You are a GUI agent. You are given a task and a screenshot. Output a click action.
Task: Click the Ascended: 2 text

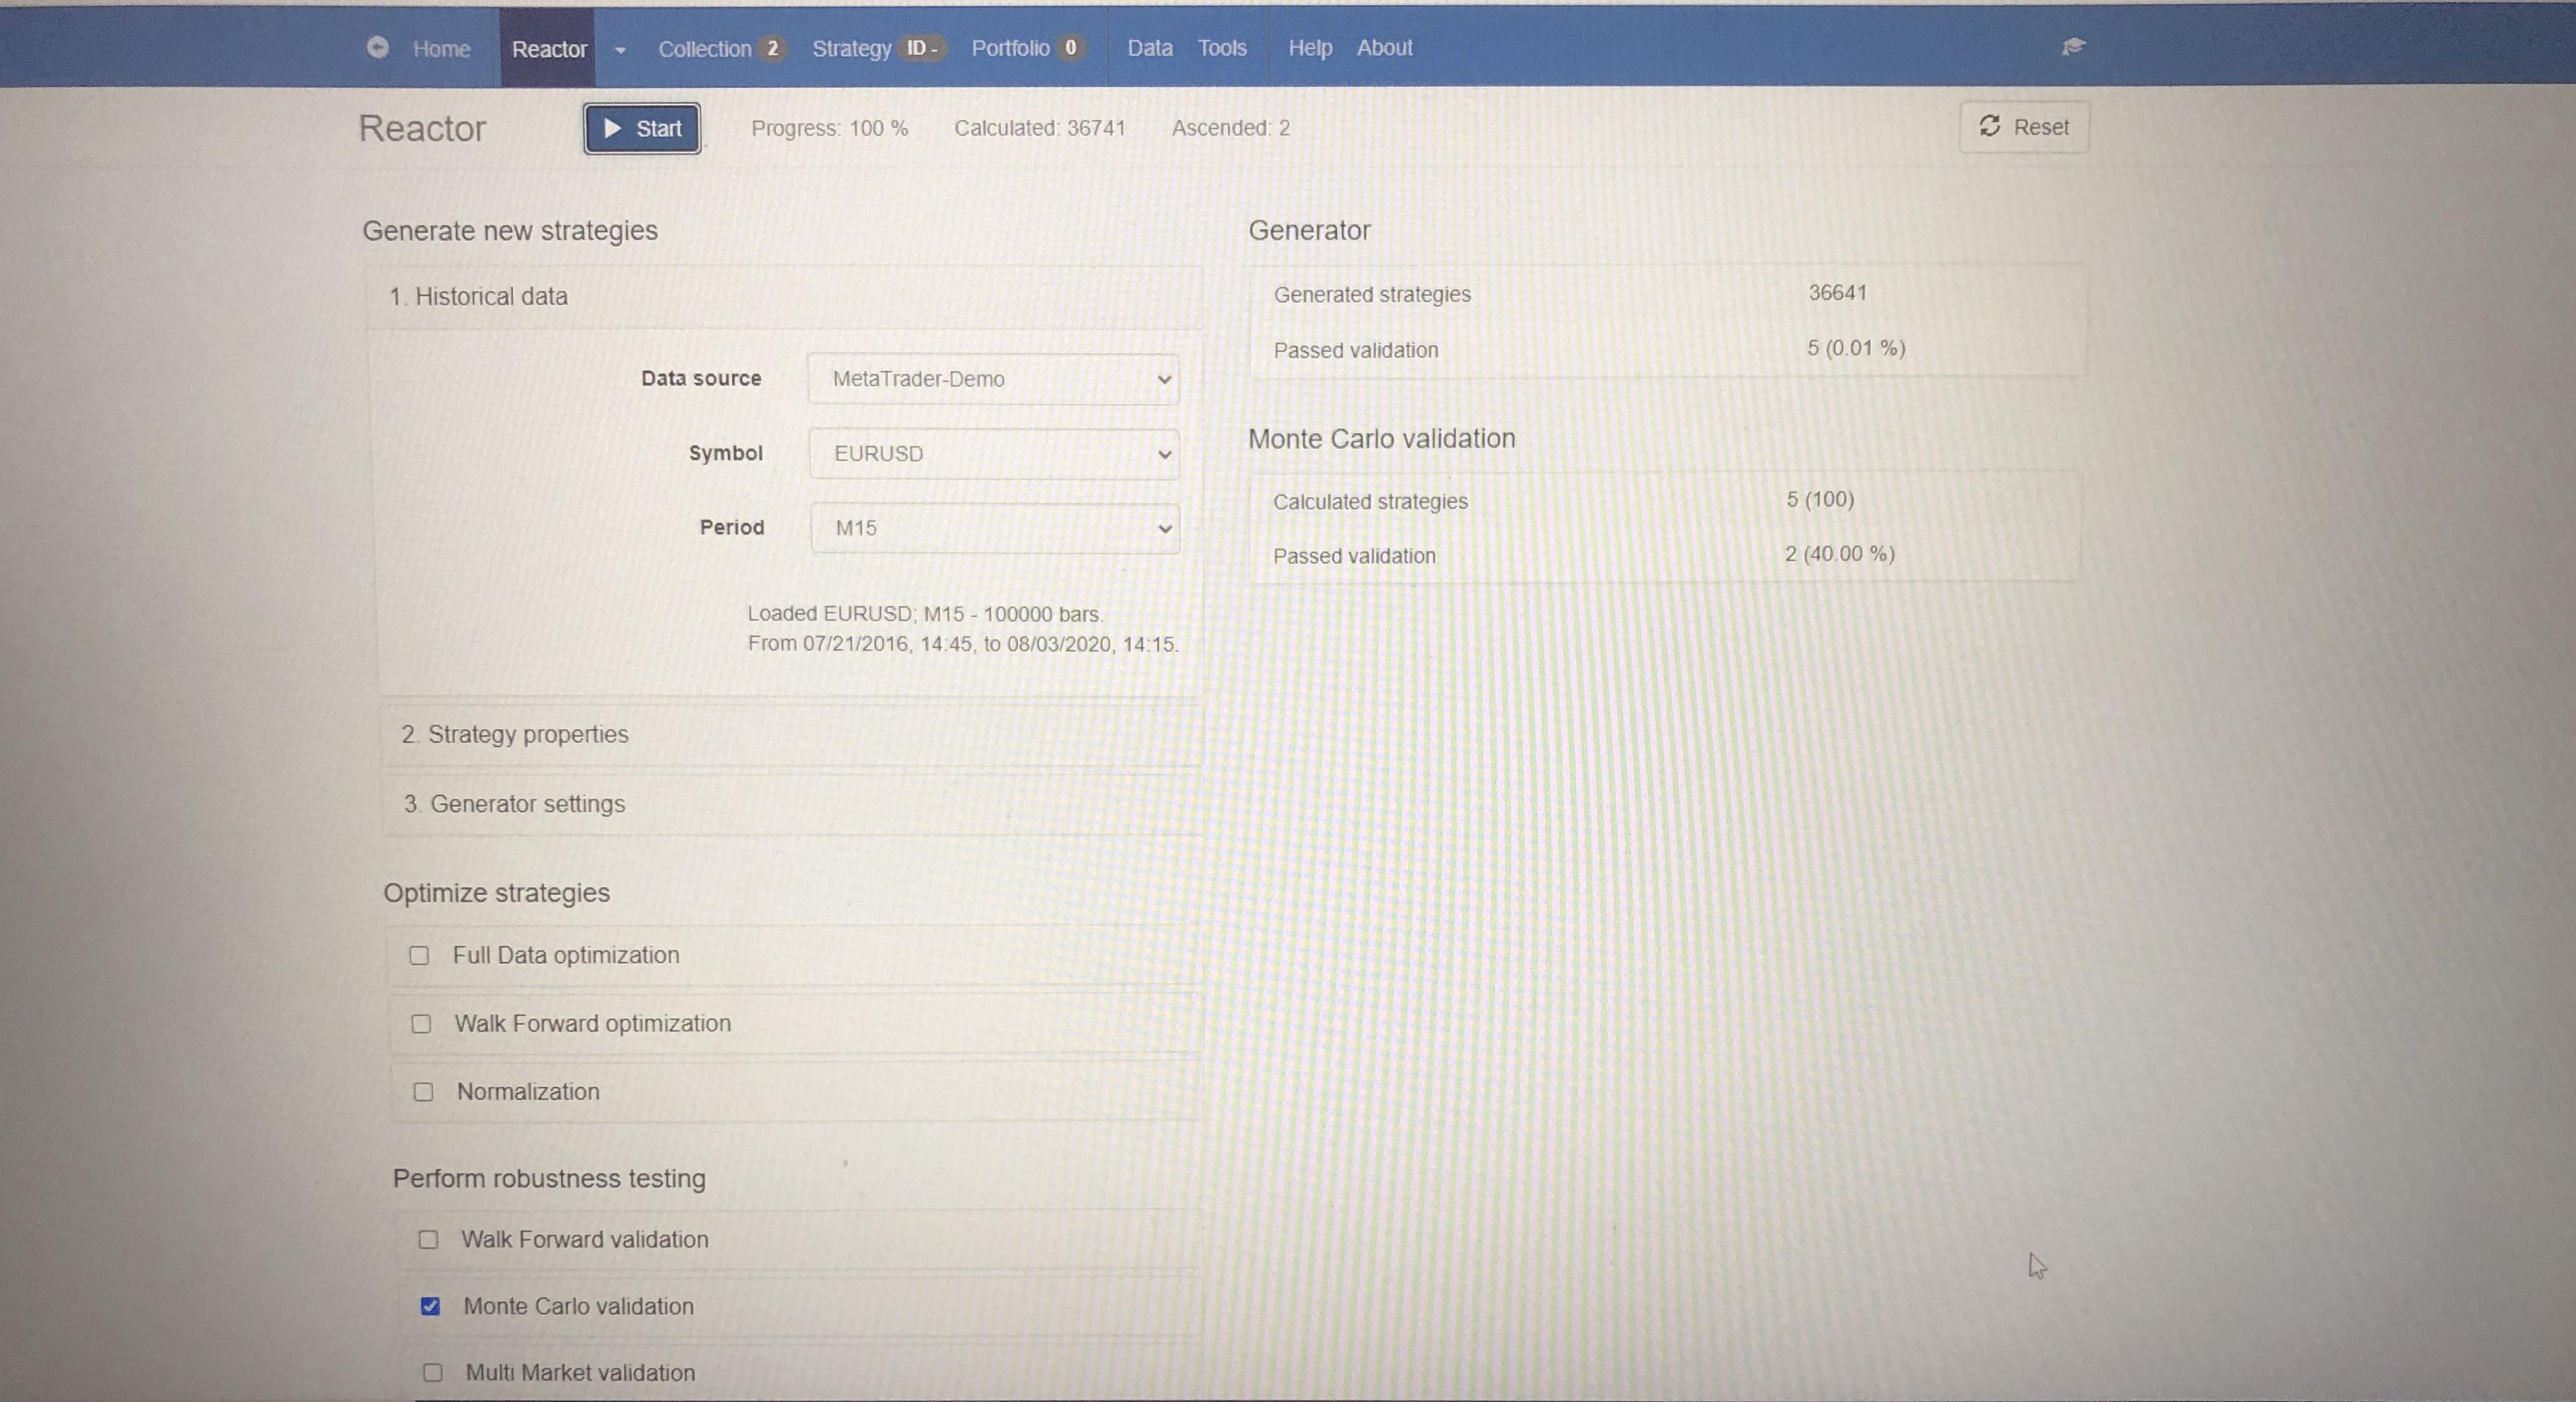pos(1231,128)
